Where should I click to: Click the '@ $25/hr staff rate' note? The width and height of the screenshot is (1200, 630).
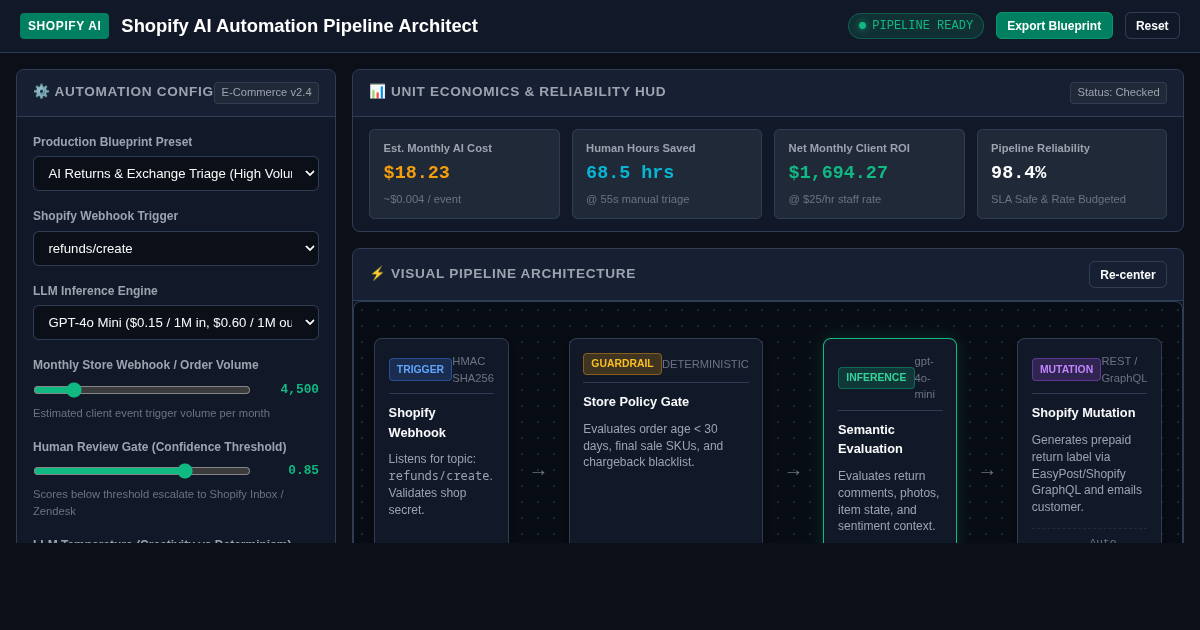tap(835, 199)
